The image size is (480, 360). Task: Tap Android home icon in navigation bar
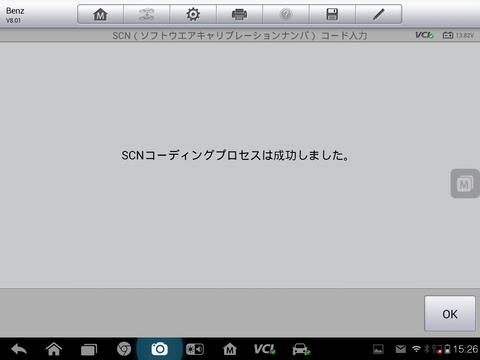tap(54, 349)
